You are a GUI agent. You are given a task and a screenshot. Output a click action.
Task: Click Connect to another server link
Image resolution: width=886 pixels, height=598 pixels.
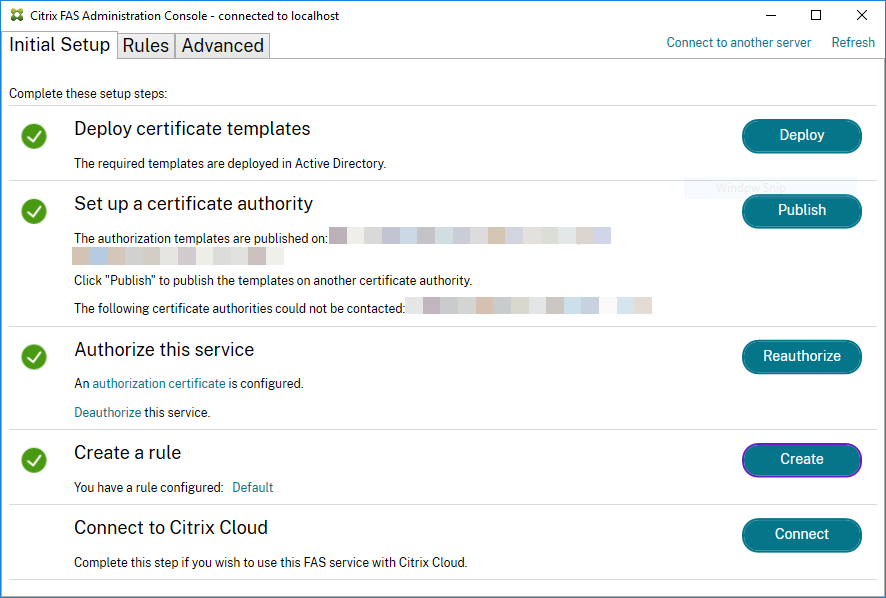click(x=739, y=42)
